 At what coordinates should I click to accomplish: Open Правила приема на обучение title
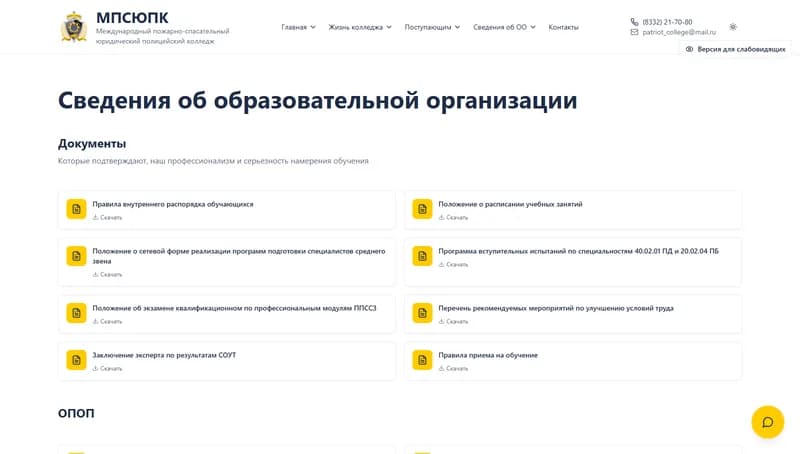(488, 355)
